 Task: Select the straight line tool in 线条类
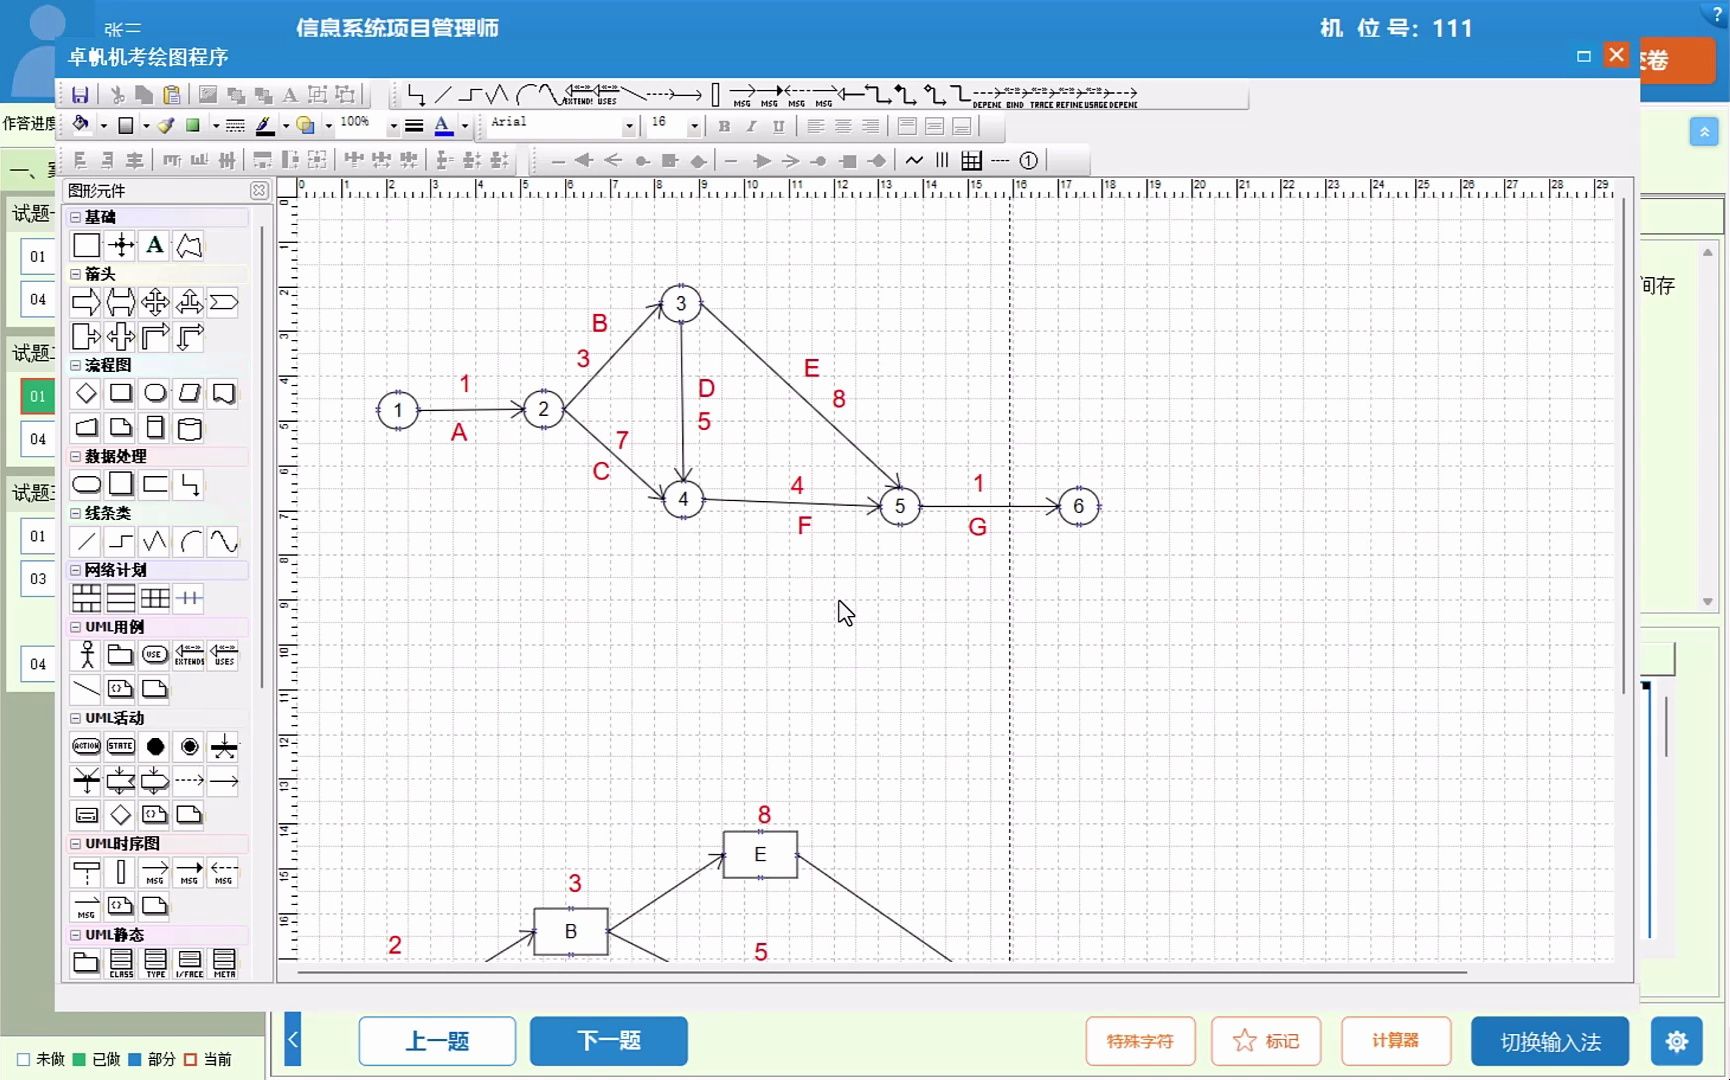(87, 541)
